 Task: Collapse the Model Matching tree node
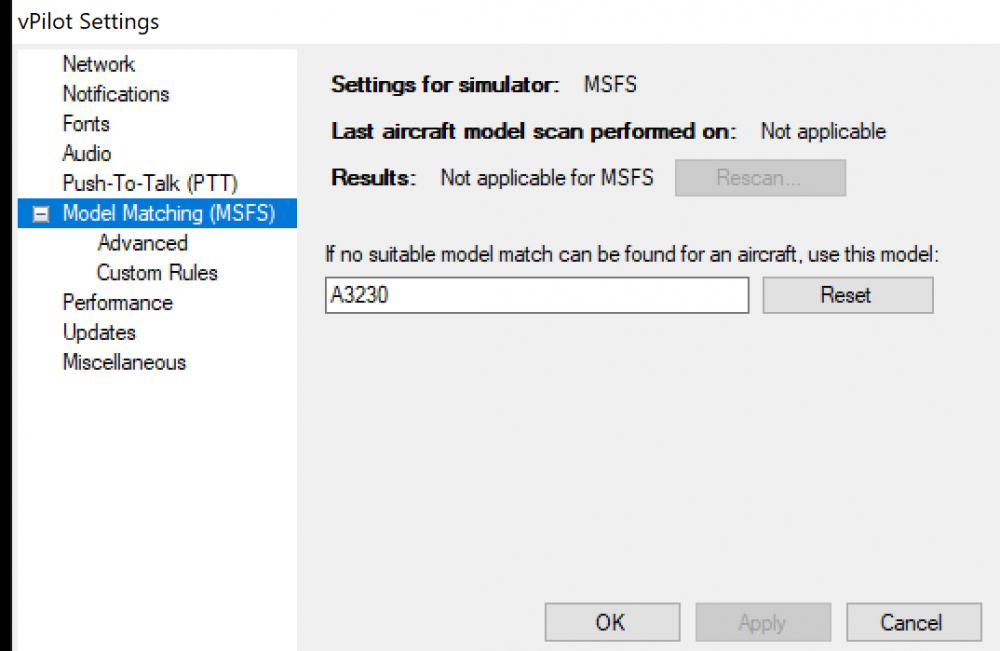click(x=41, y=214)
